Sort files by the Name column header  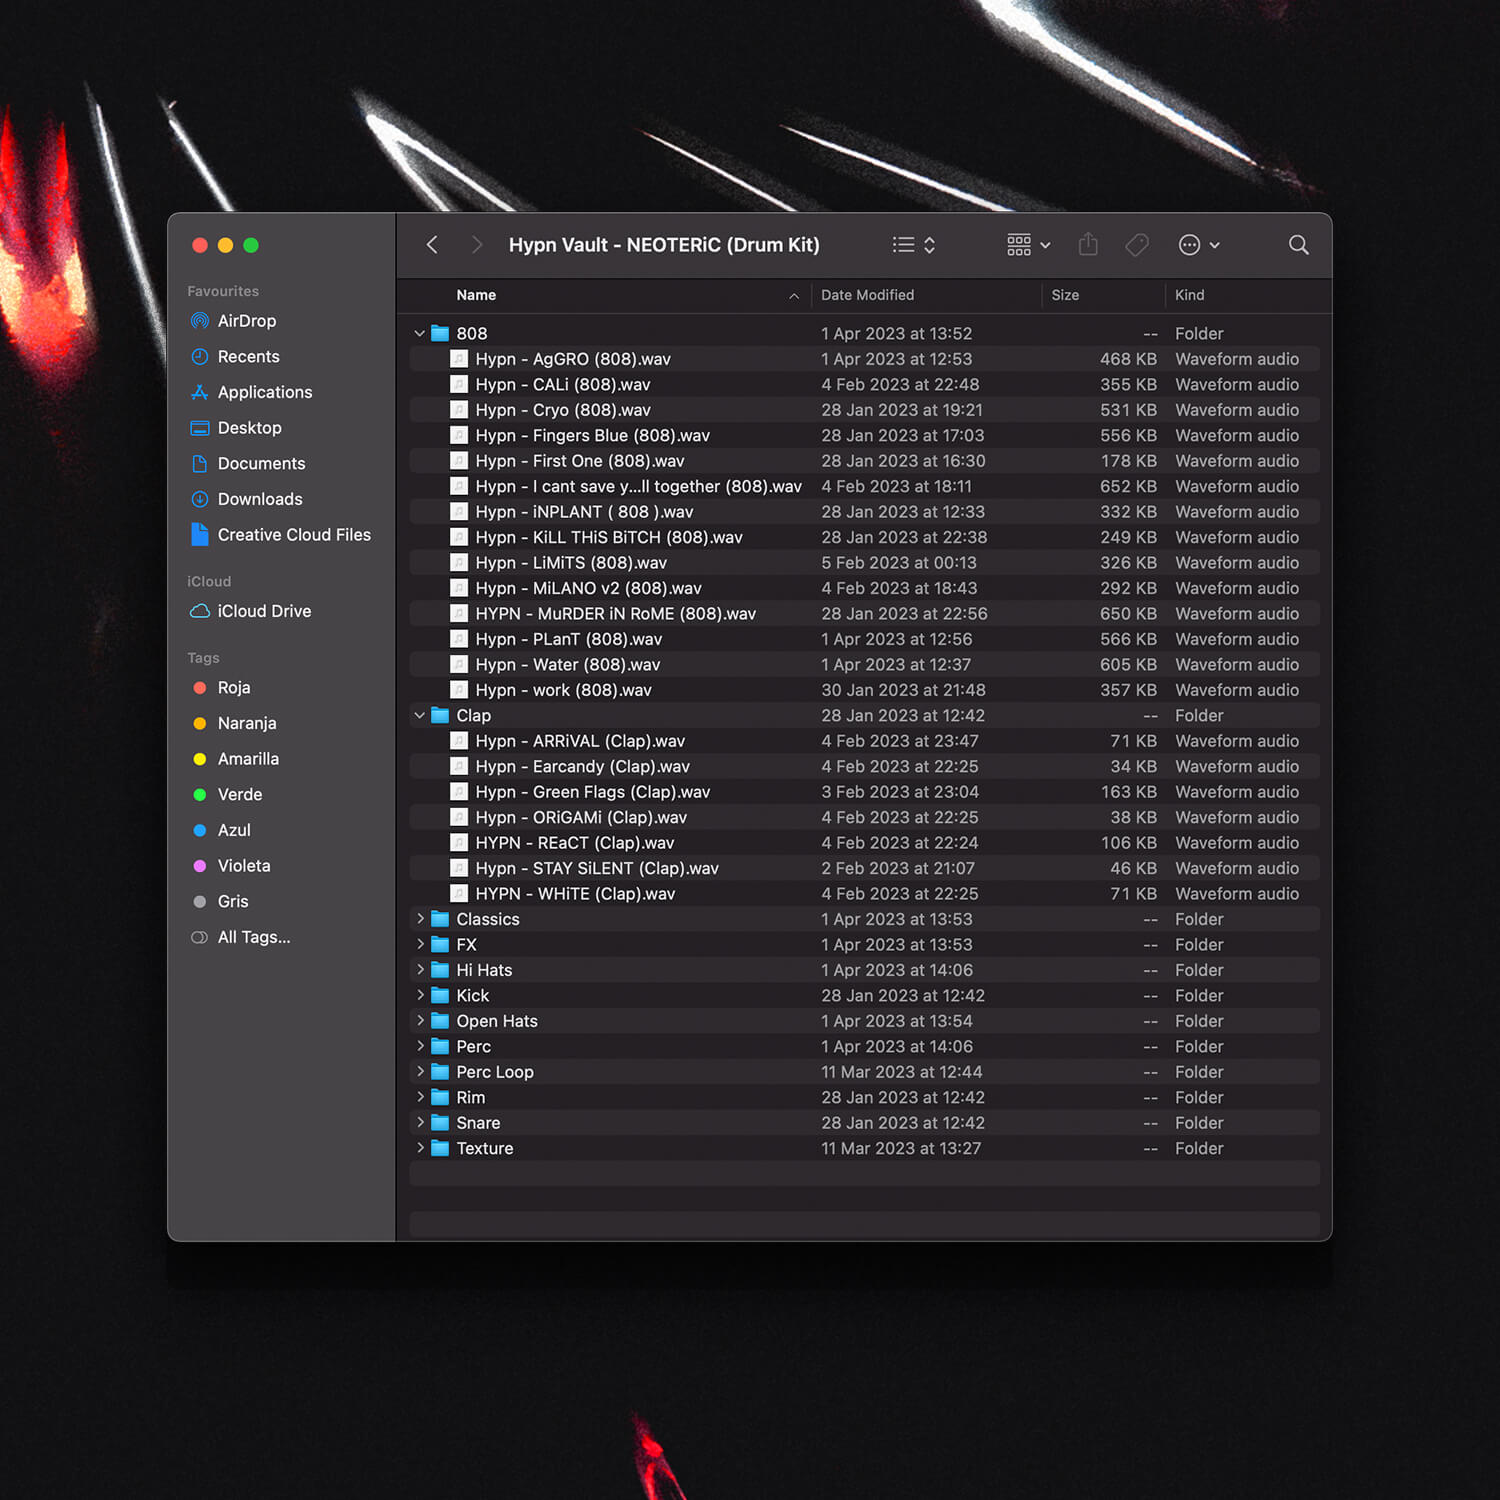click(476, 295)
